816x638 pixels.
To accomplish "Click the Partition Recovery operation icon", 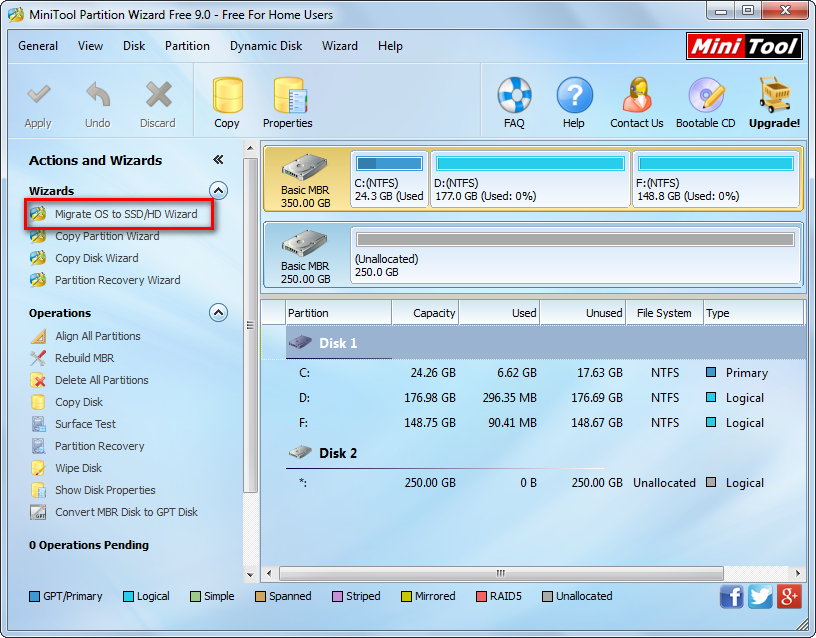I will point(38,446).
